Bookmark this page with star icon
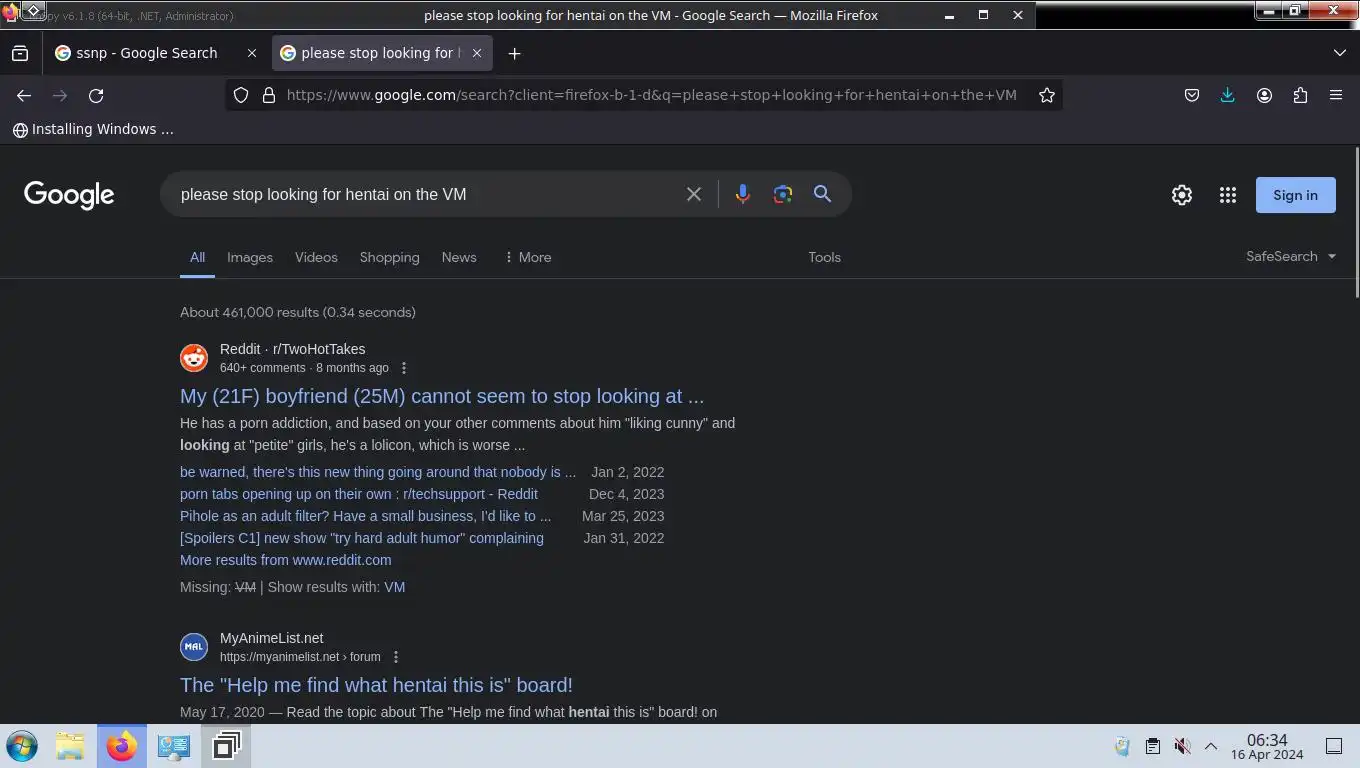Image resolution: width=1360 pixels, height=768 pixels. tap(1047, 95)
